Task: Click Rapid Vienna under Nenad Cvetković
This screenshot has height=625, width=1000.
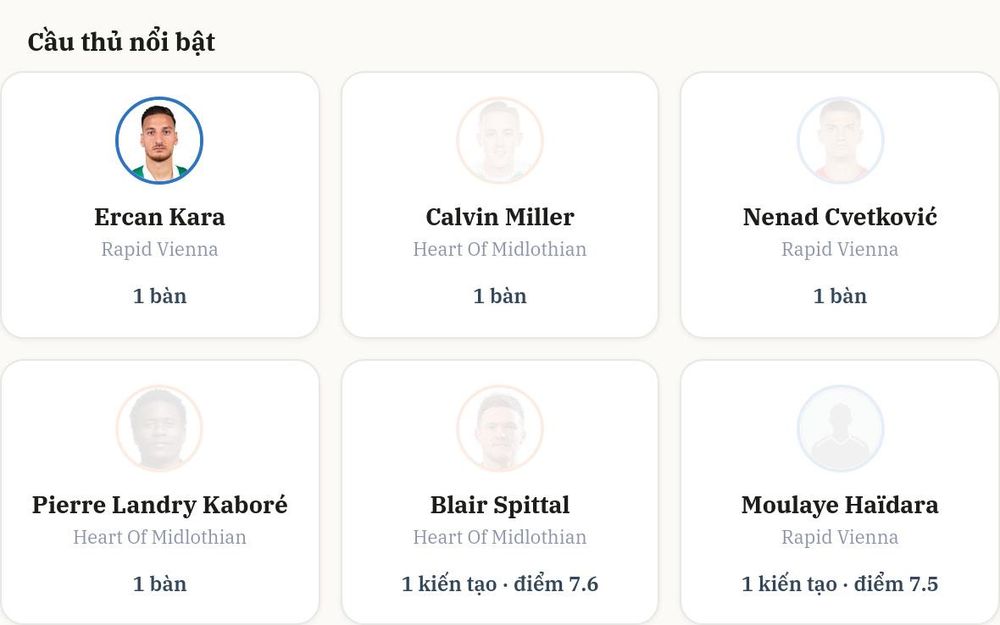Action: (x=840, y=249)
